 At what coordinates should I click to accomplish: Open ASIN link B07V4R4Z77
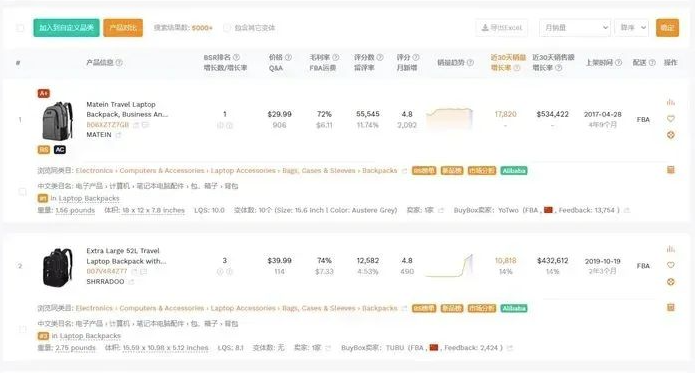pos(107,271)
